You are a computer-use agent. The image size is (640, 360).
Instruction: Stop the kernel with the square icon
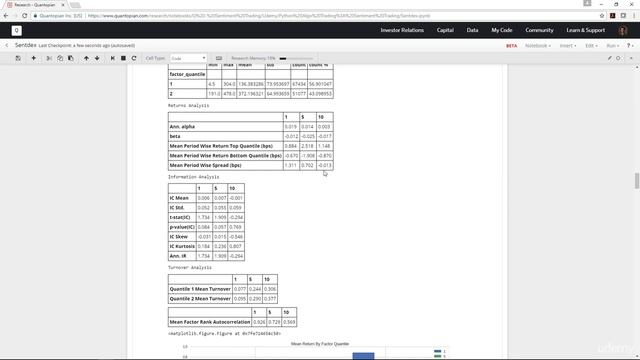(123, 58)
